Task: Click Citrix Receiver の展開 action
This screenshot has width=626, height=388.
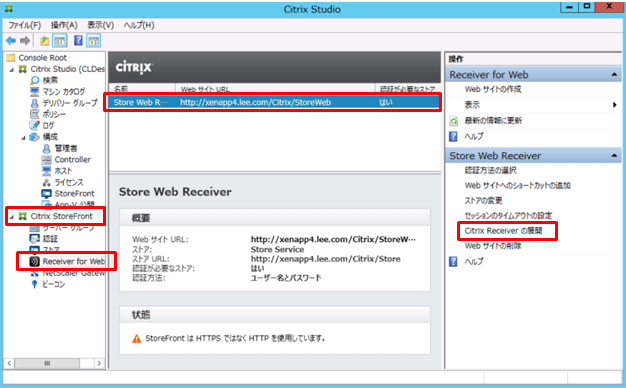Action: [x=503, y=231]
